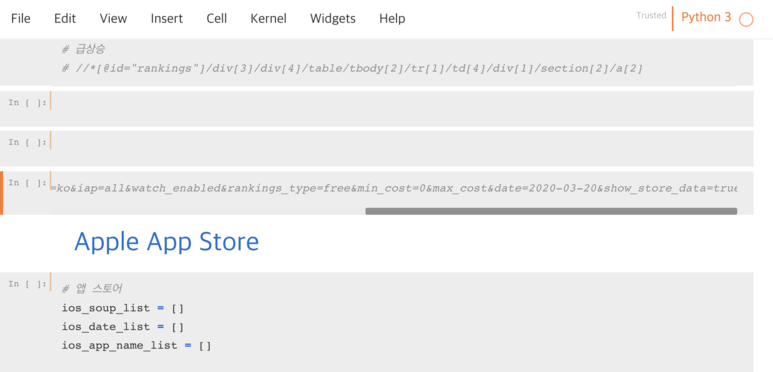Click the horizontal scrollbar in the URL cell

coord(551,211)
